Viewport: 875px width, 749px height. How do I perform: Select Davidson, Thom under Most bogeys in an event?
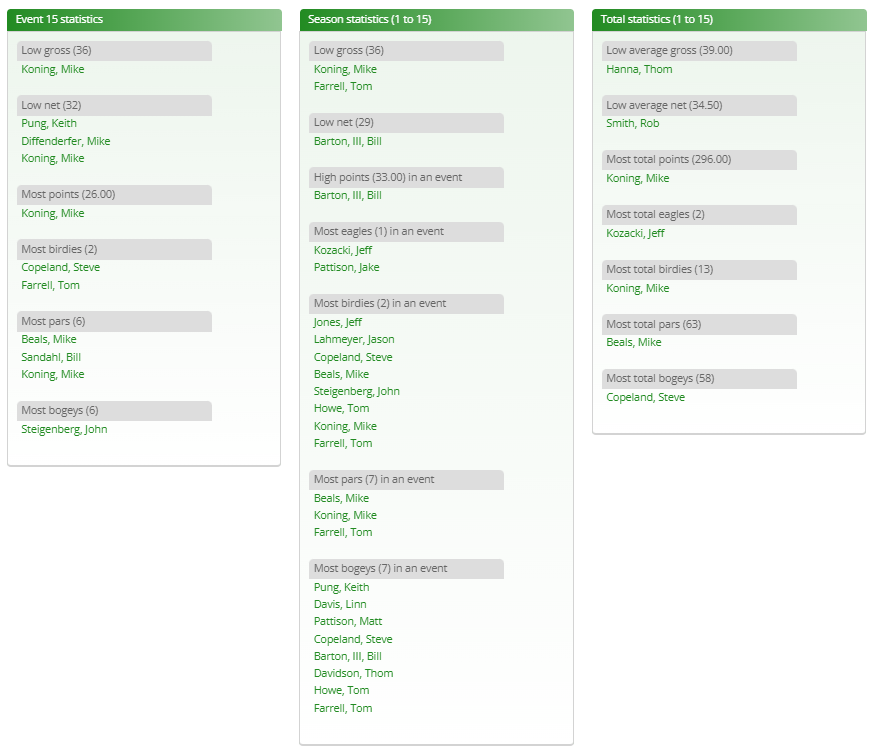(x=353, y=673)
